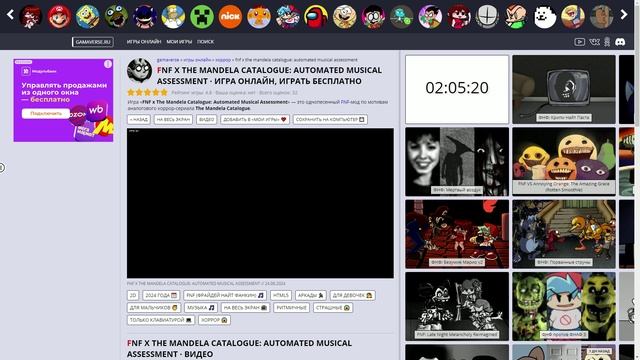Open the ИГРЫ ОНЛАЙН menu item
The height and width of the screenshot is (360, 640).
(144, 42)
